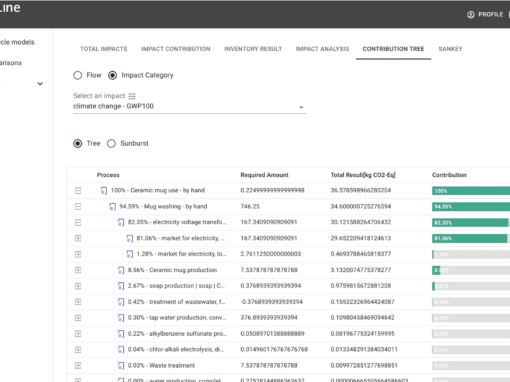Switch to the Impact Contribution tab
The image size is (510, 382).
[176, 49]
